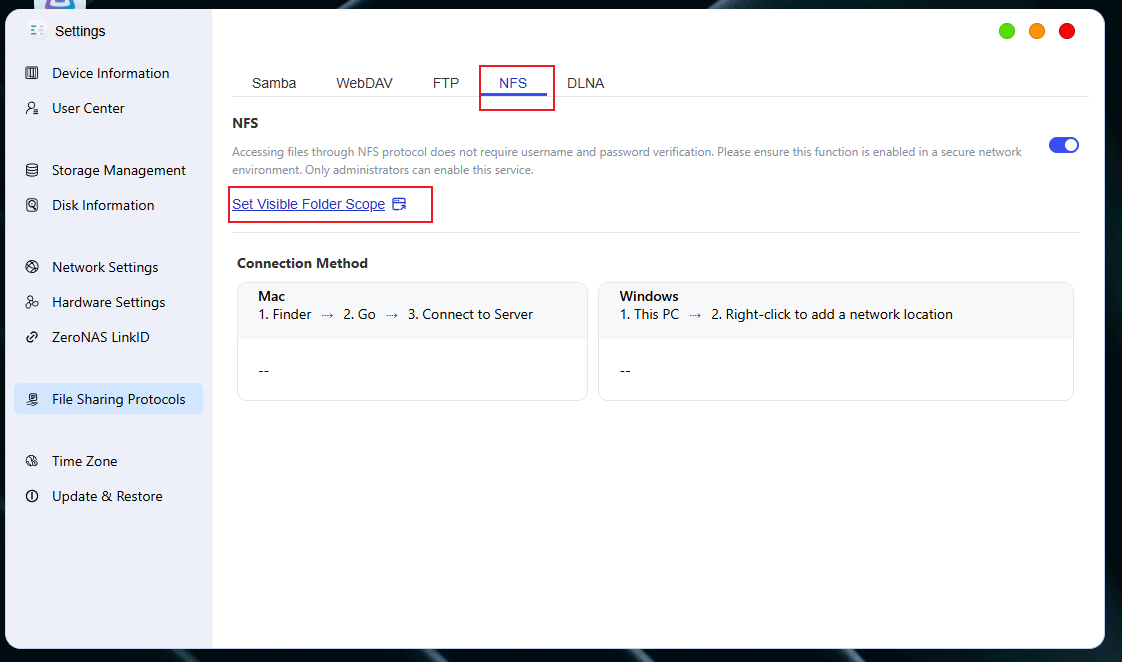Click the ZeroNAS LinkID chain icon
The height and width of the screenshot is (662, 1122).
tap(32, 337)
